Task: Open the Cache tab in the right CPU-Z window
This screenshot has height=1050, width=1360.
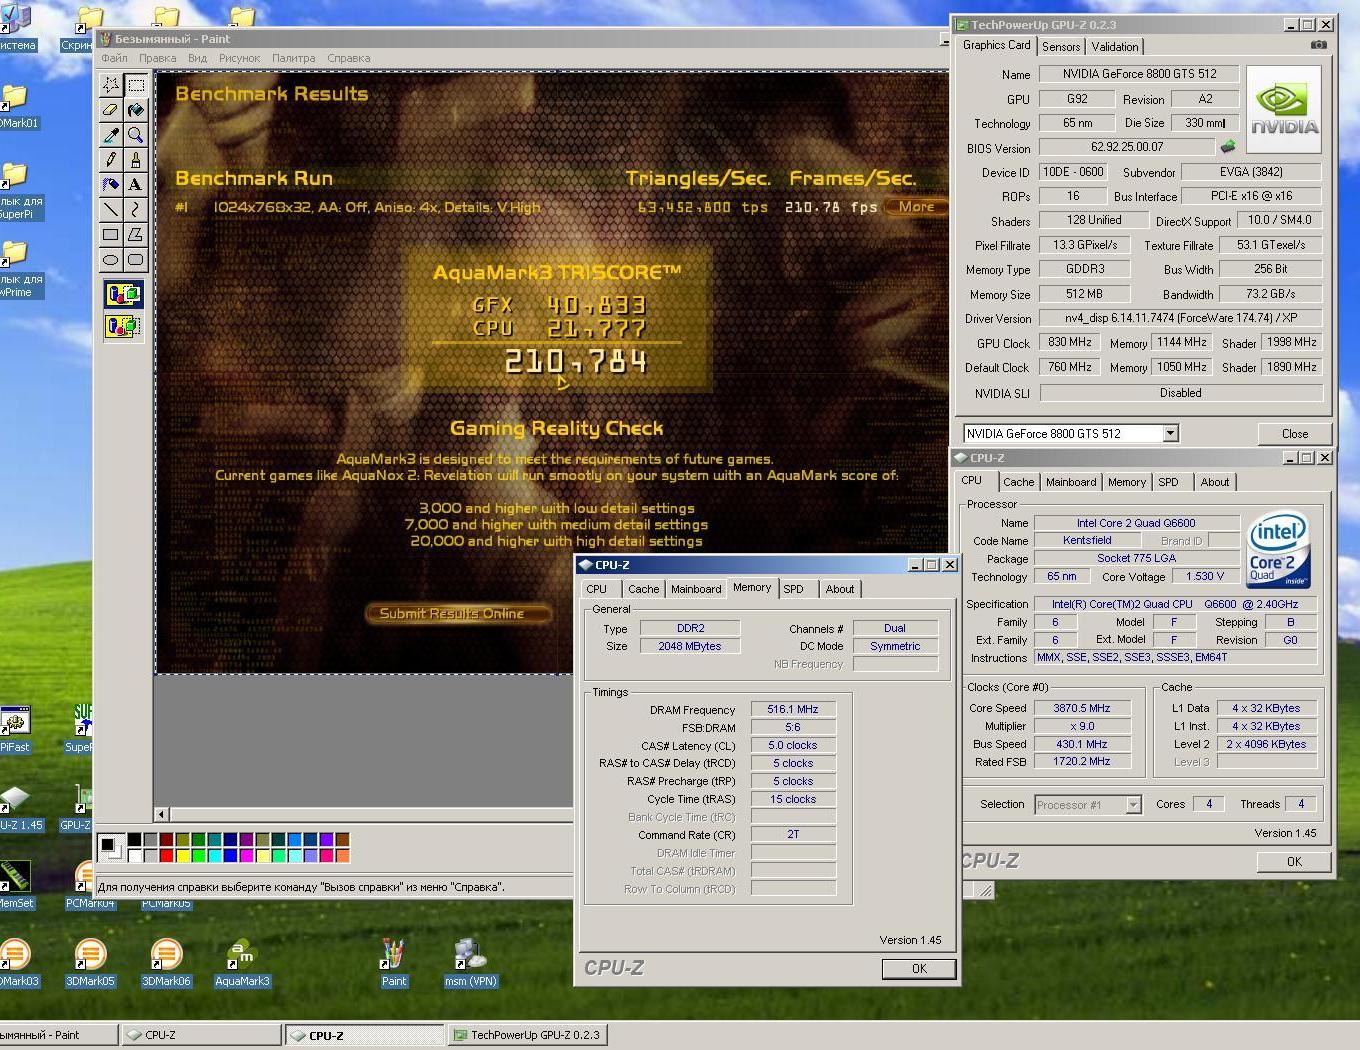Action: [1019, 482]
